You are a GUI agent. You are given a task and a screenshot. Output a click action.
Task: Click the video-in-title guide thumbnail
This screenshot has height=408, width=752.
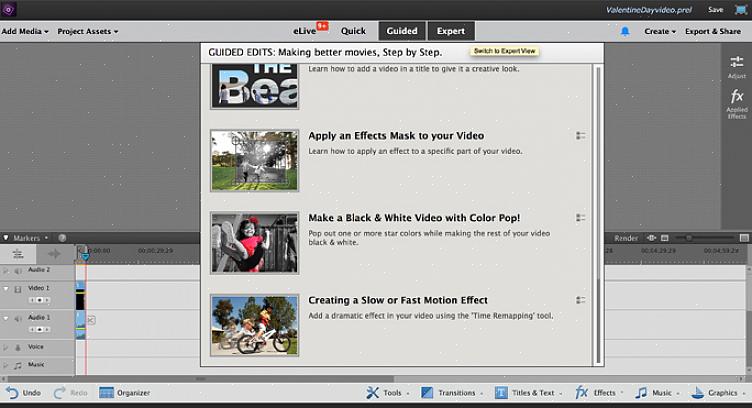(255, 86)
